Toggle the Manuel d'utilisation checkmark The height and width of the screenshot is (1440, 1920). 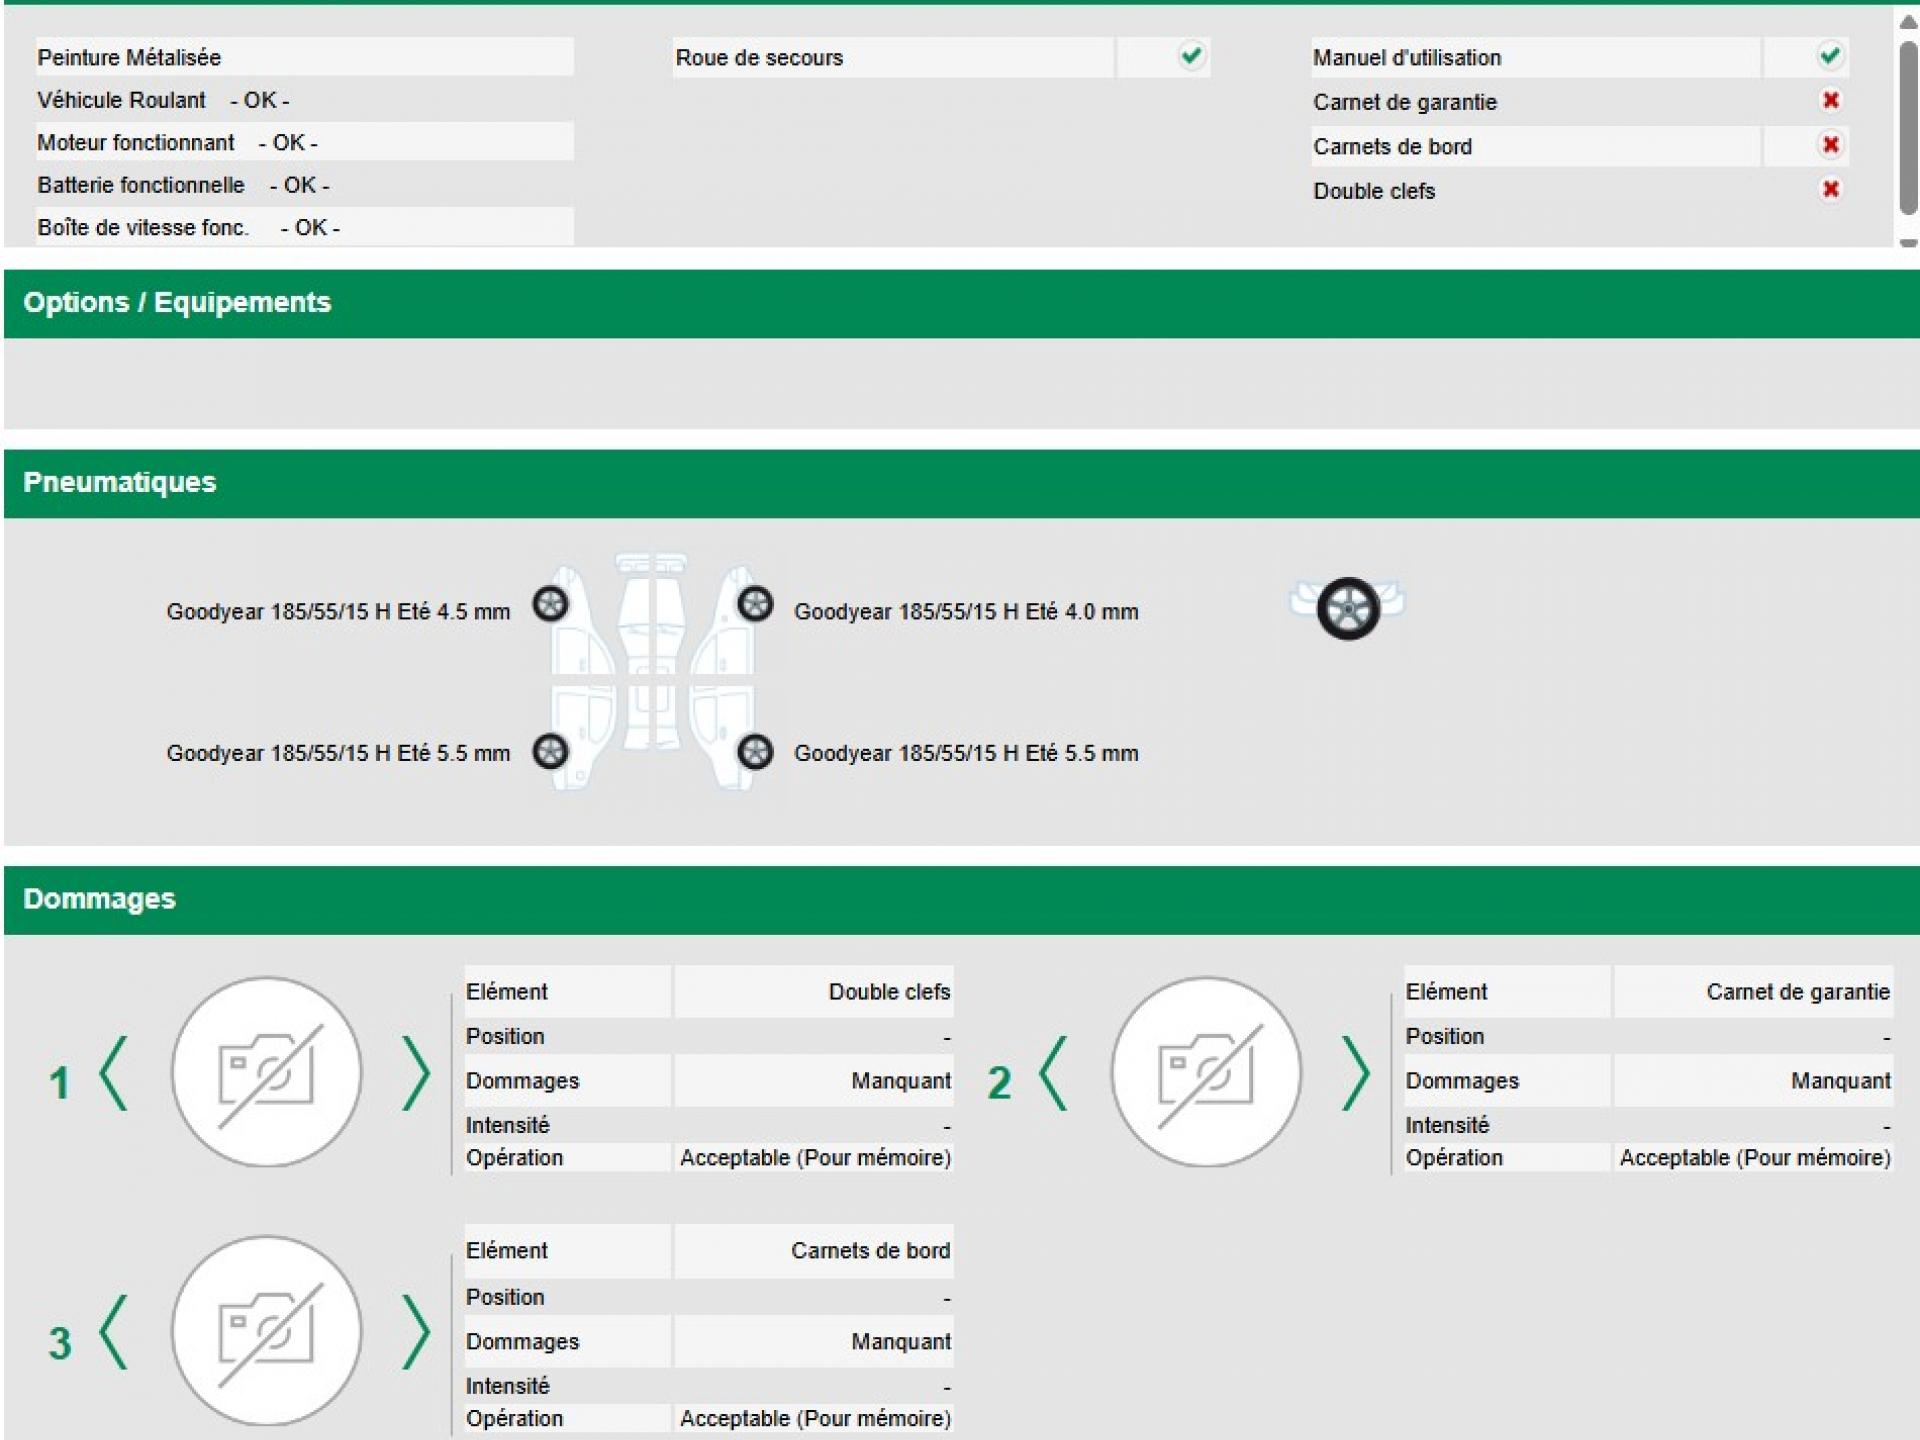(1829, 56)
